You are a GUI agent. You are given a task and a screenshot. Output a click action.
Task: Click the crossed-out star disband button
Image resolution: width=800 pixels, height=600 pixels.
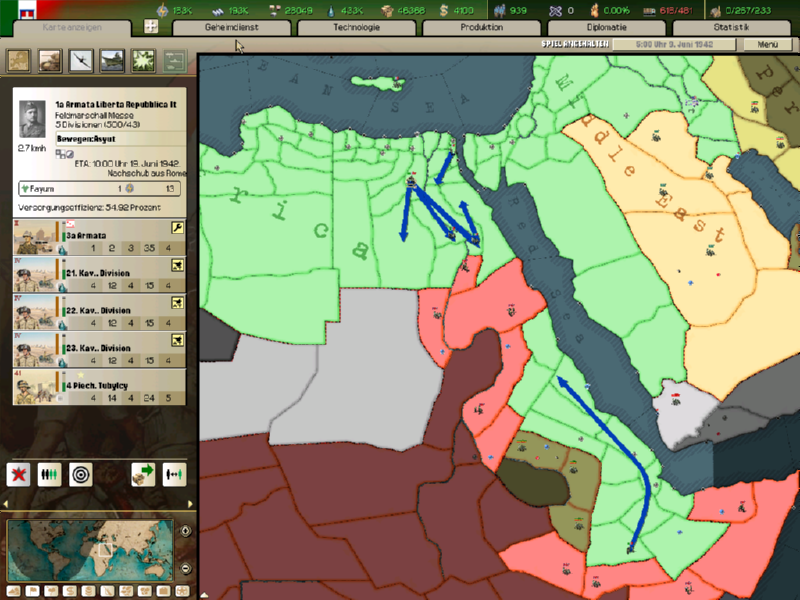pos(18,474)
